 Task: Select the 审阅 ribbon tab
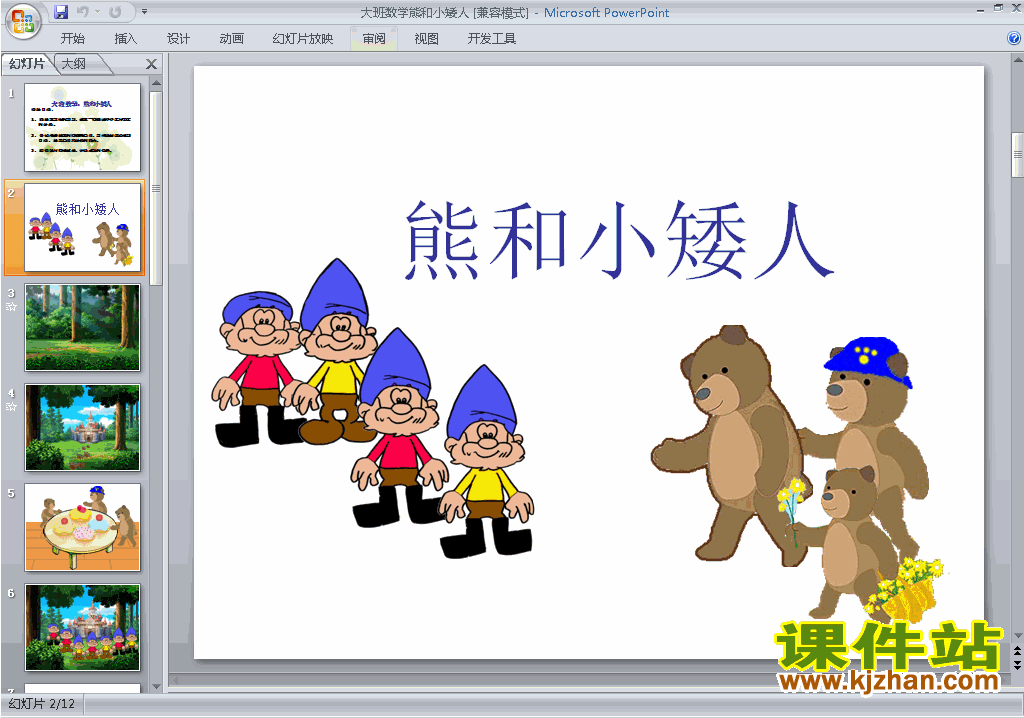[x=374, y=39]
